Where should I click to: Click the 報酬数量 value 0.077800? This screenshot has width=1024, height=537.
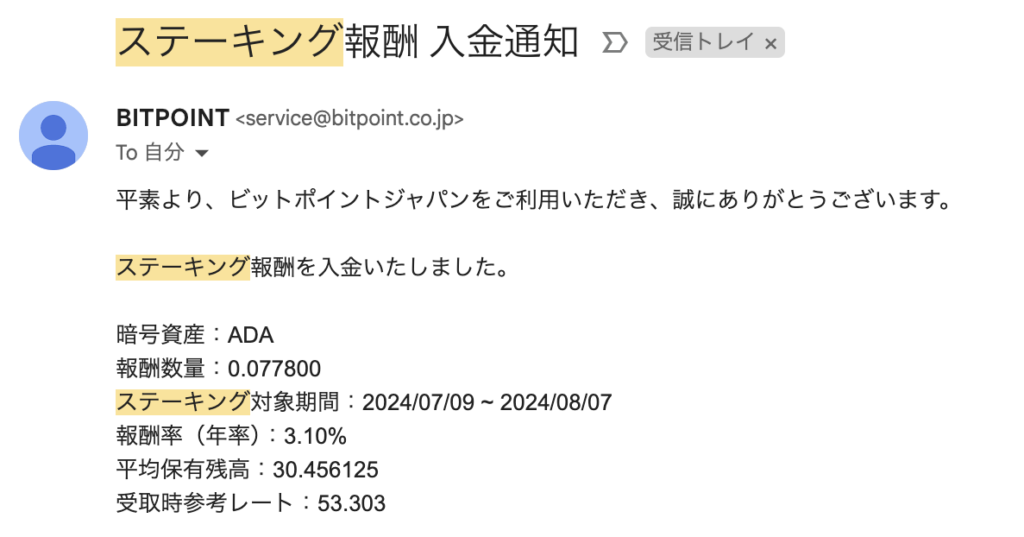(274, 369)
